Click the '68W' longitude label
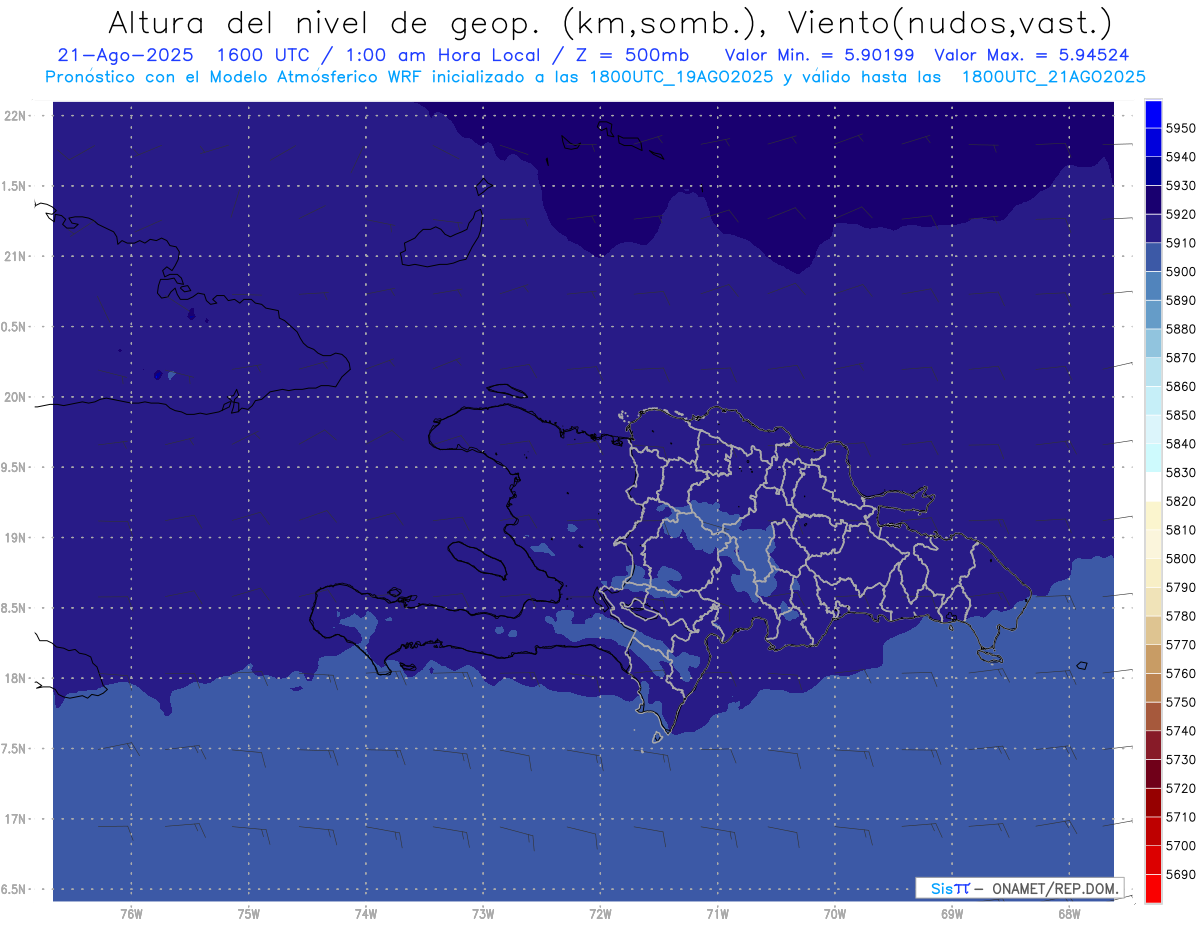Viewport: 1200px width, 927px height. tap(1069, 914)
